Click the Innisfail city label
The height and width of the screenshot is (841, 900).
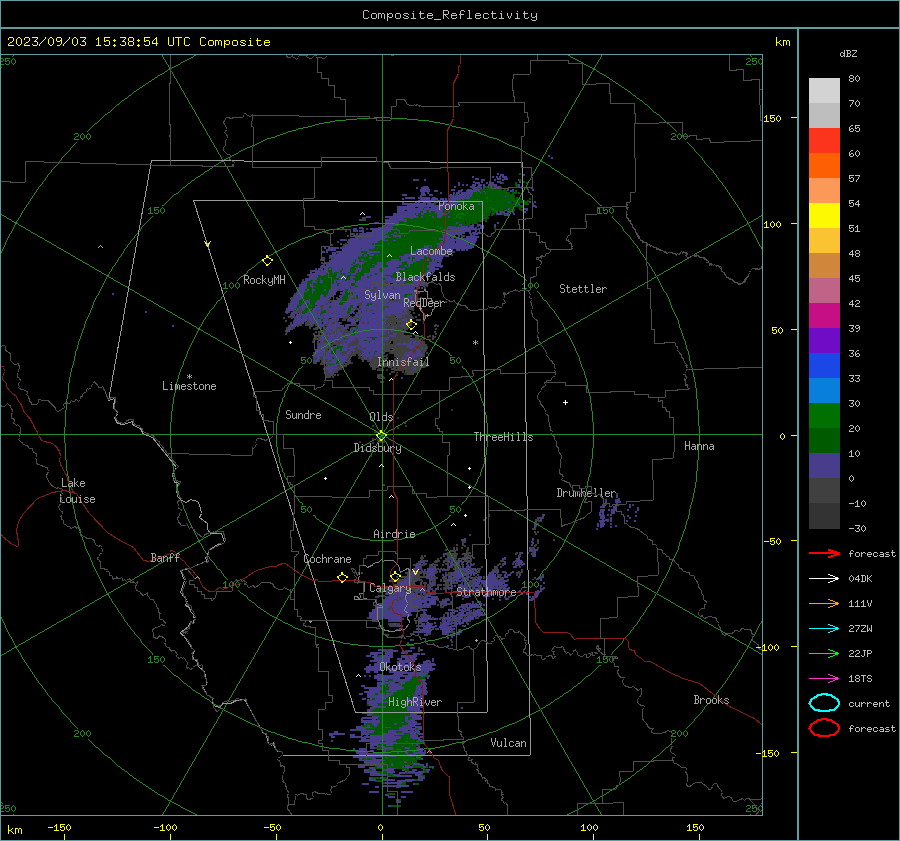403,362
